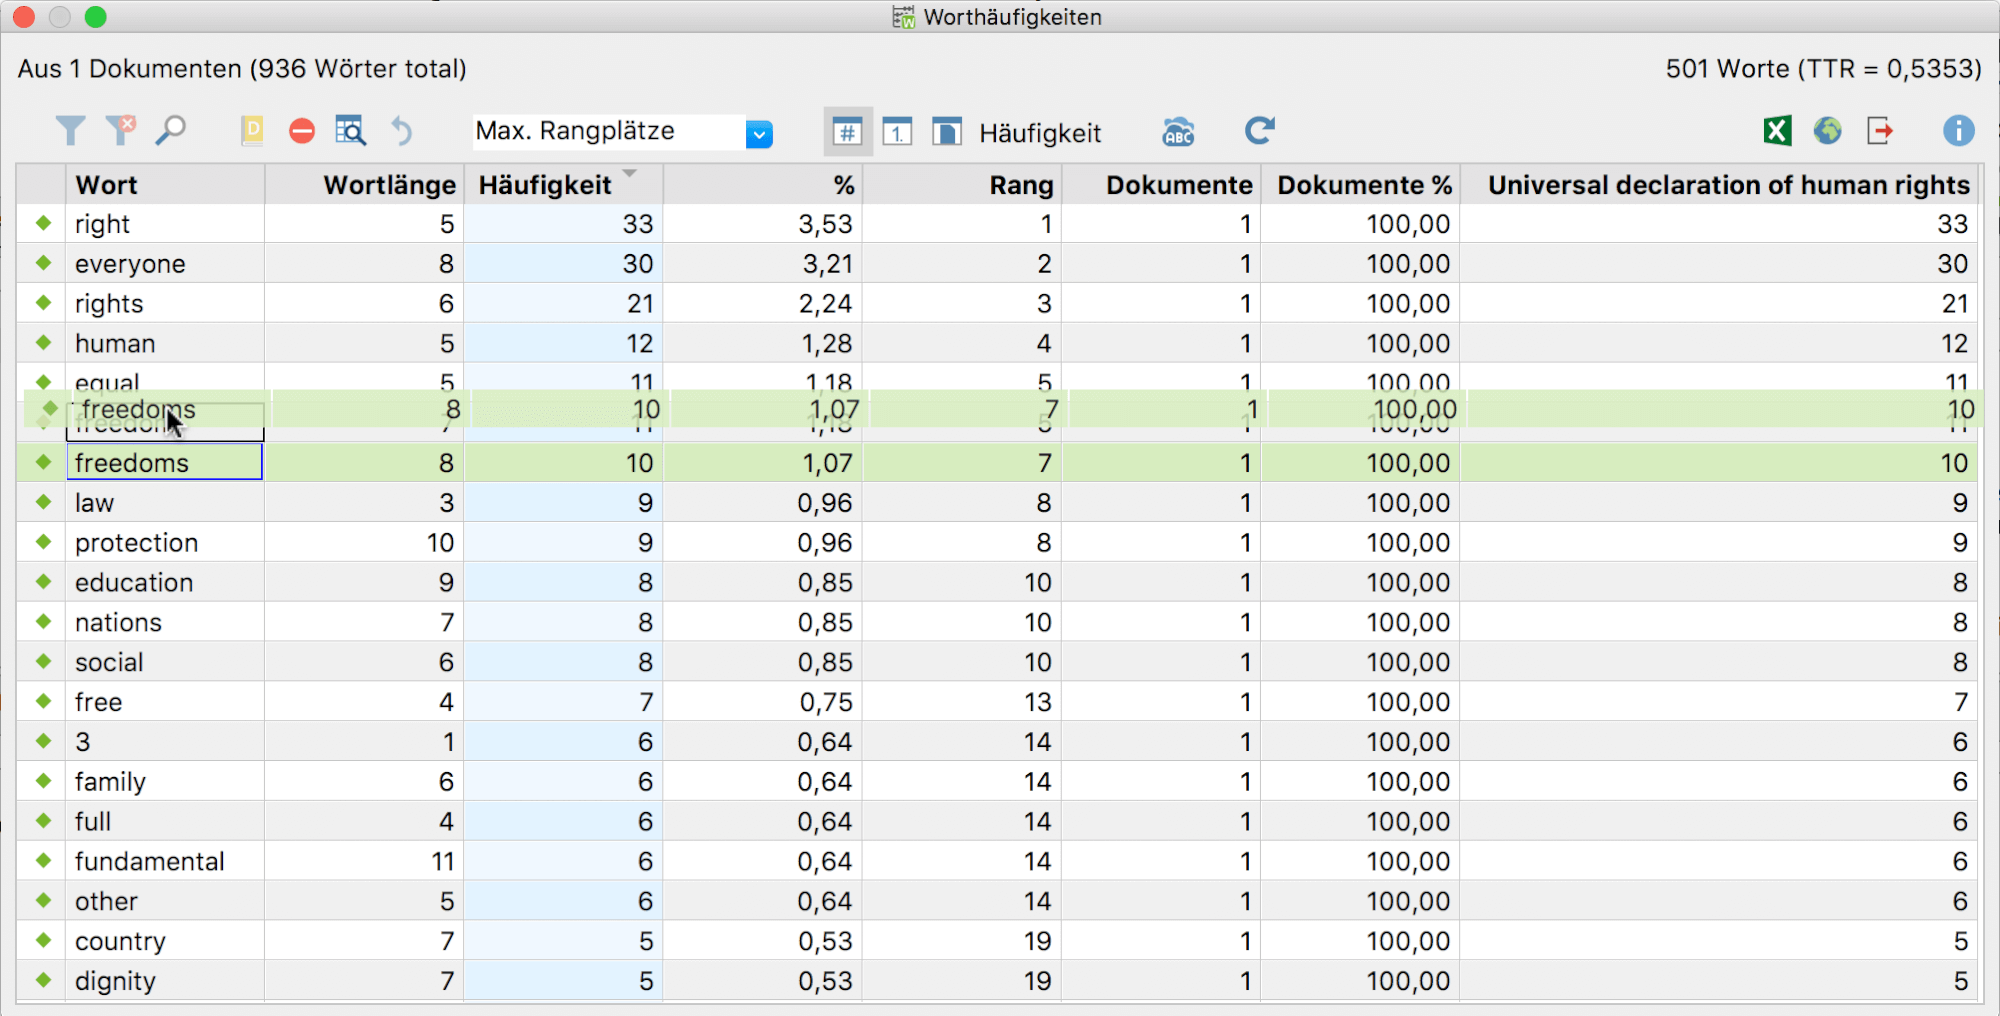Click the highlighted 'freedoms' word cell

coord(165,462)
